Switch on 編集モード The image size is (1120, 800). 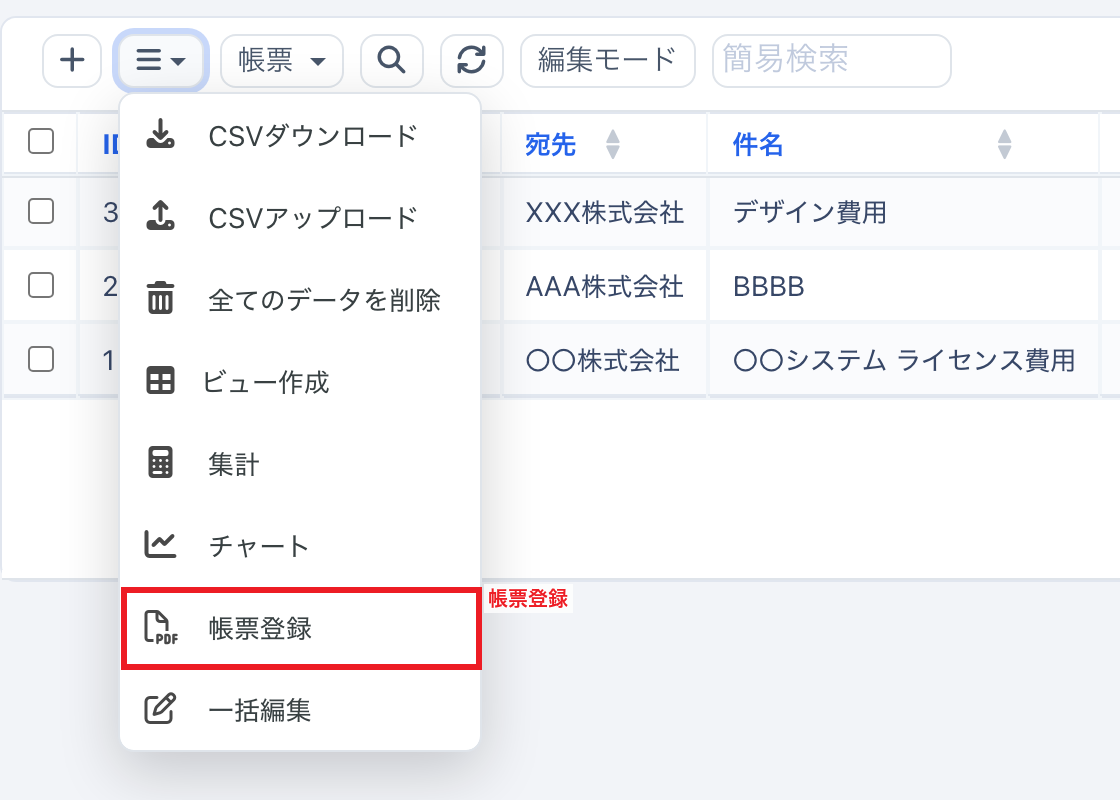coord(608,61)
